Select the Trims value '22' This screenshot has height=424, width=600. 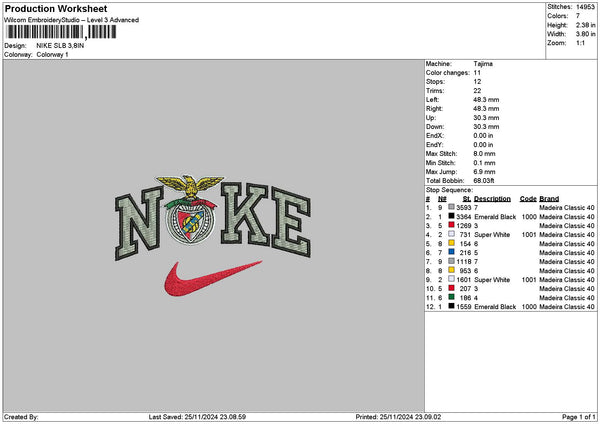[478, 91]
